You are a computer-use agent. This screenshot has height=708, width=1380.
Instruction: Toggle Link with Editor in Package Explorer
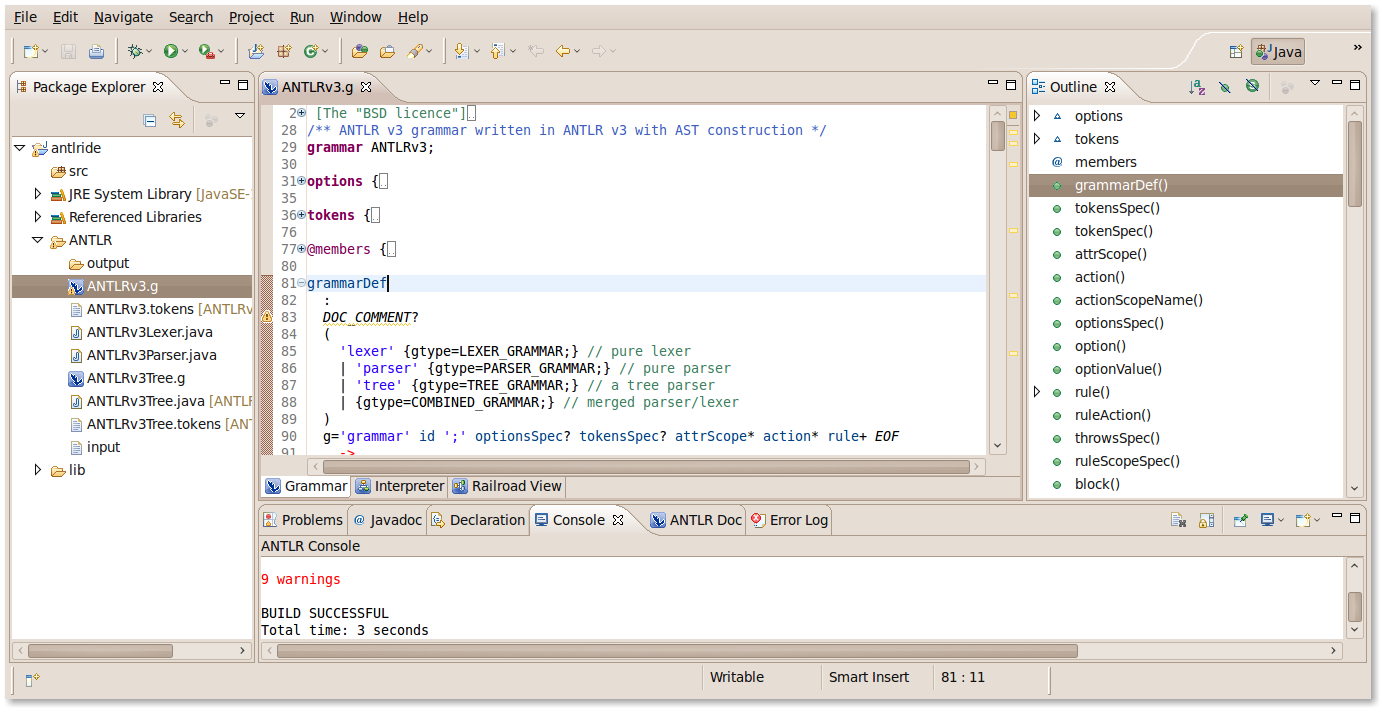tap(177, 121)
